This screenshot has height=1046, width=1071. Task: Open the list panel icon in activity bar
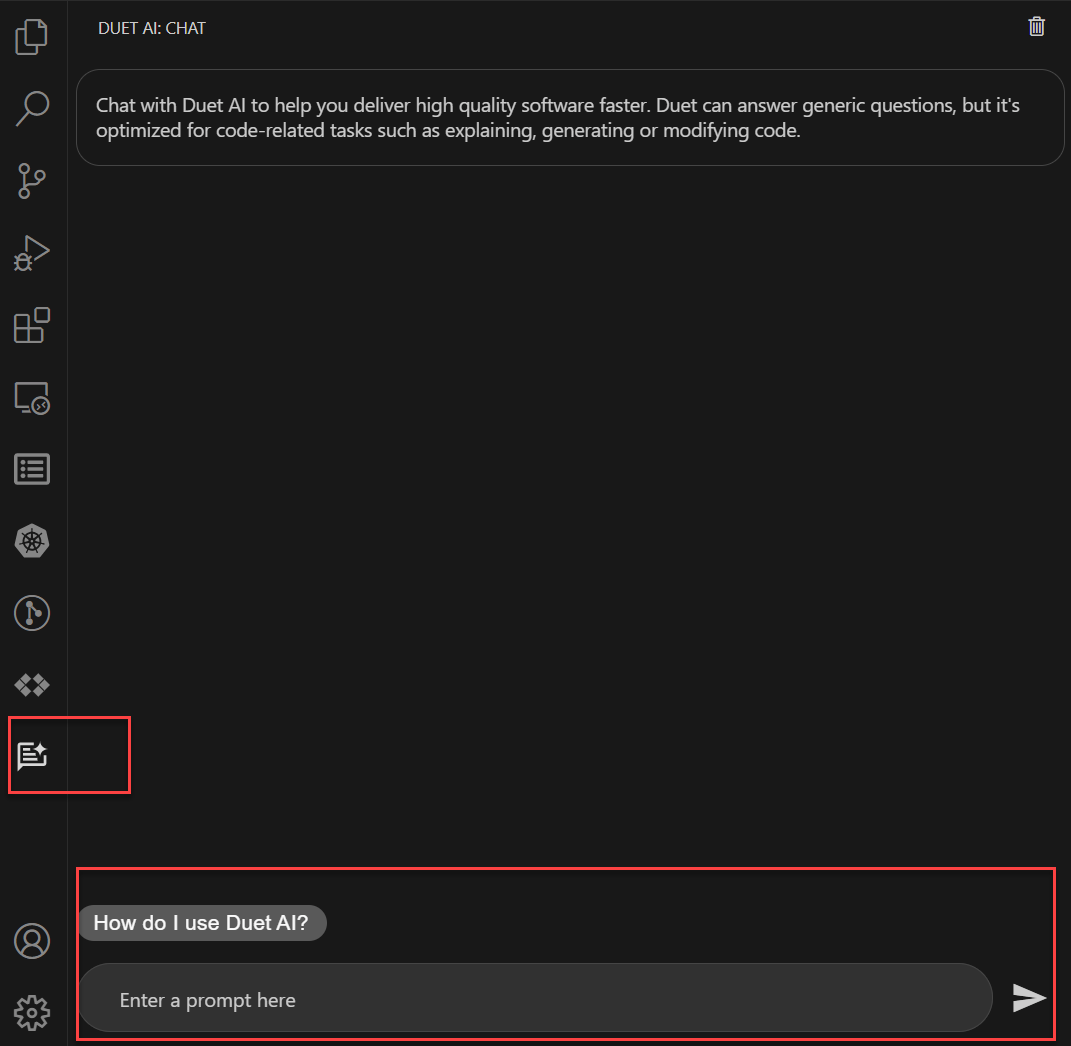point(31,469)
